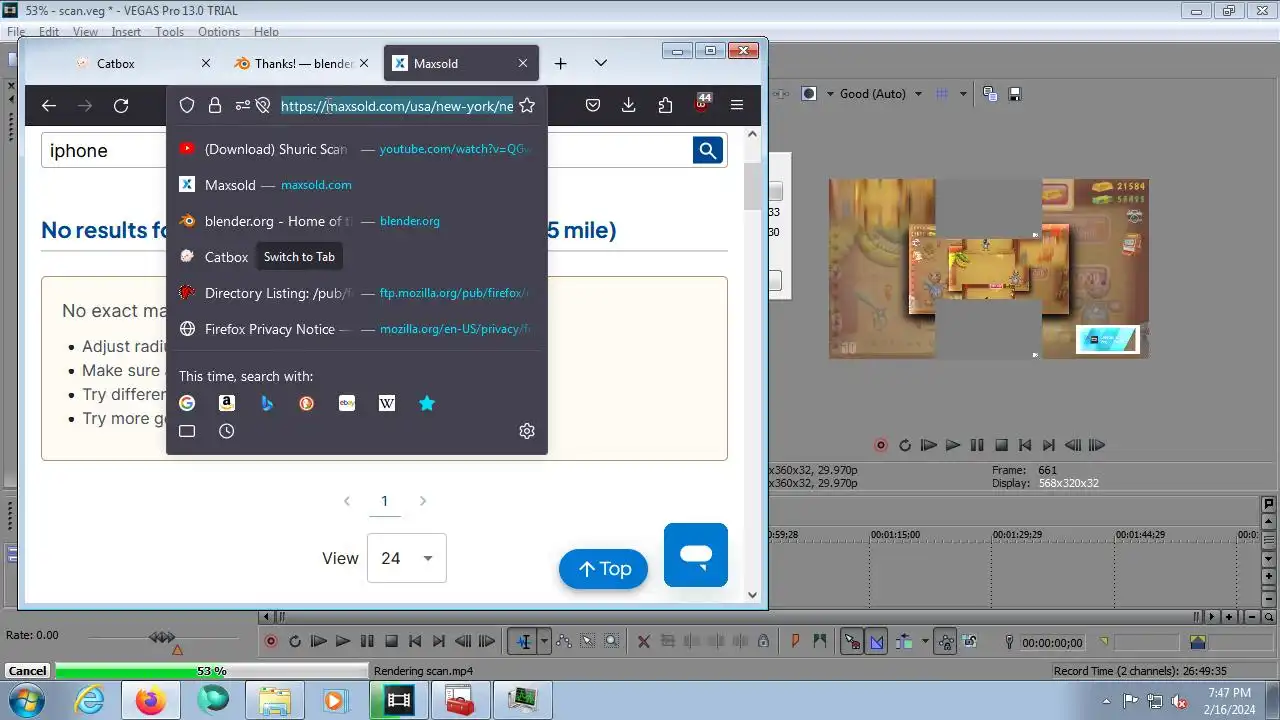Viewport: 1280px width, 720px height.
Task: Open the Firefox hamburger application menu
Action: [737, 105]
